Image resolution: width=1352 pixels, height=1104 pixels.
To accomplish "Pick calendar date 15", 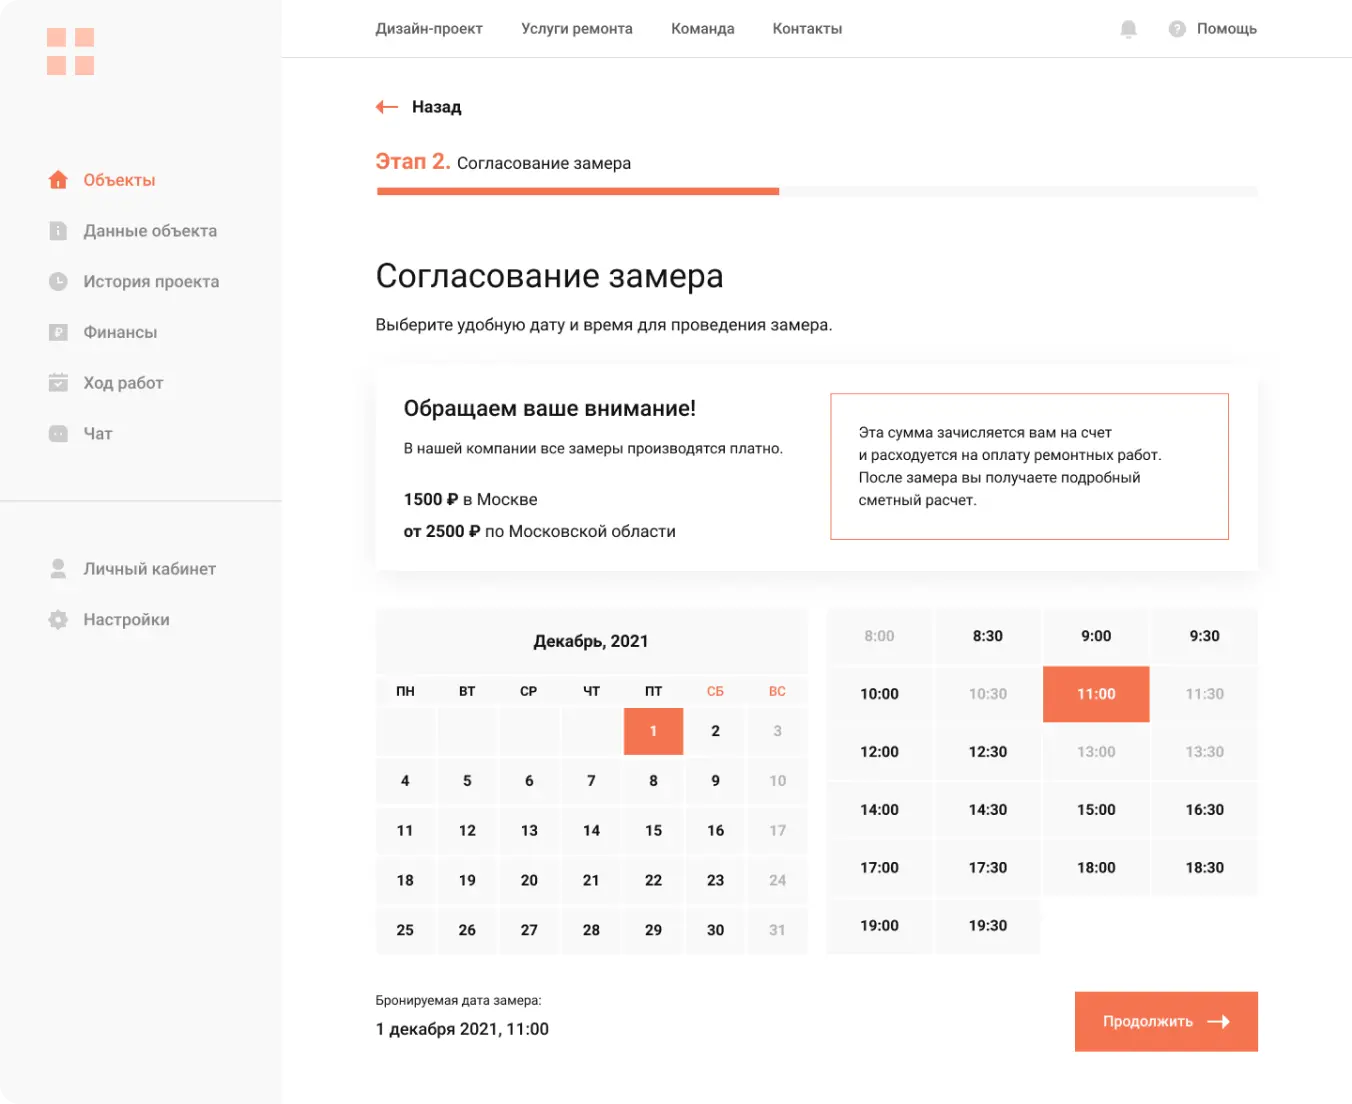I will point(653,831).
